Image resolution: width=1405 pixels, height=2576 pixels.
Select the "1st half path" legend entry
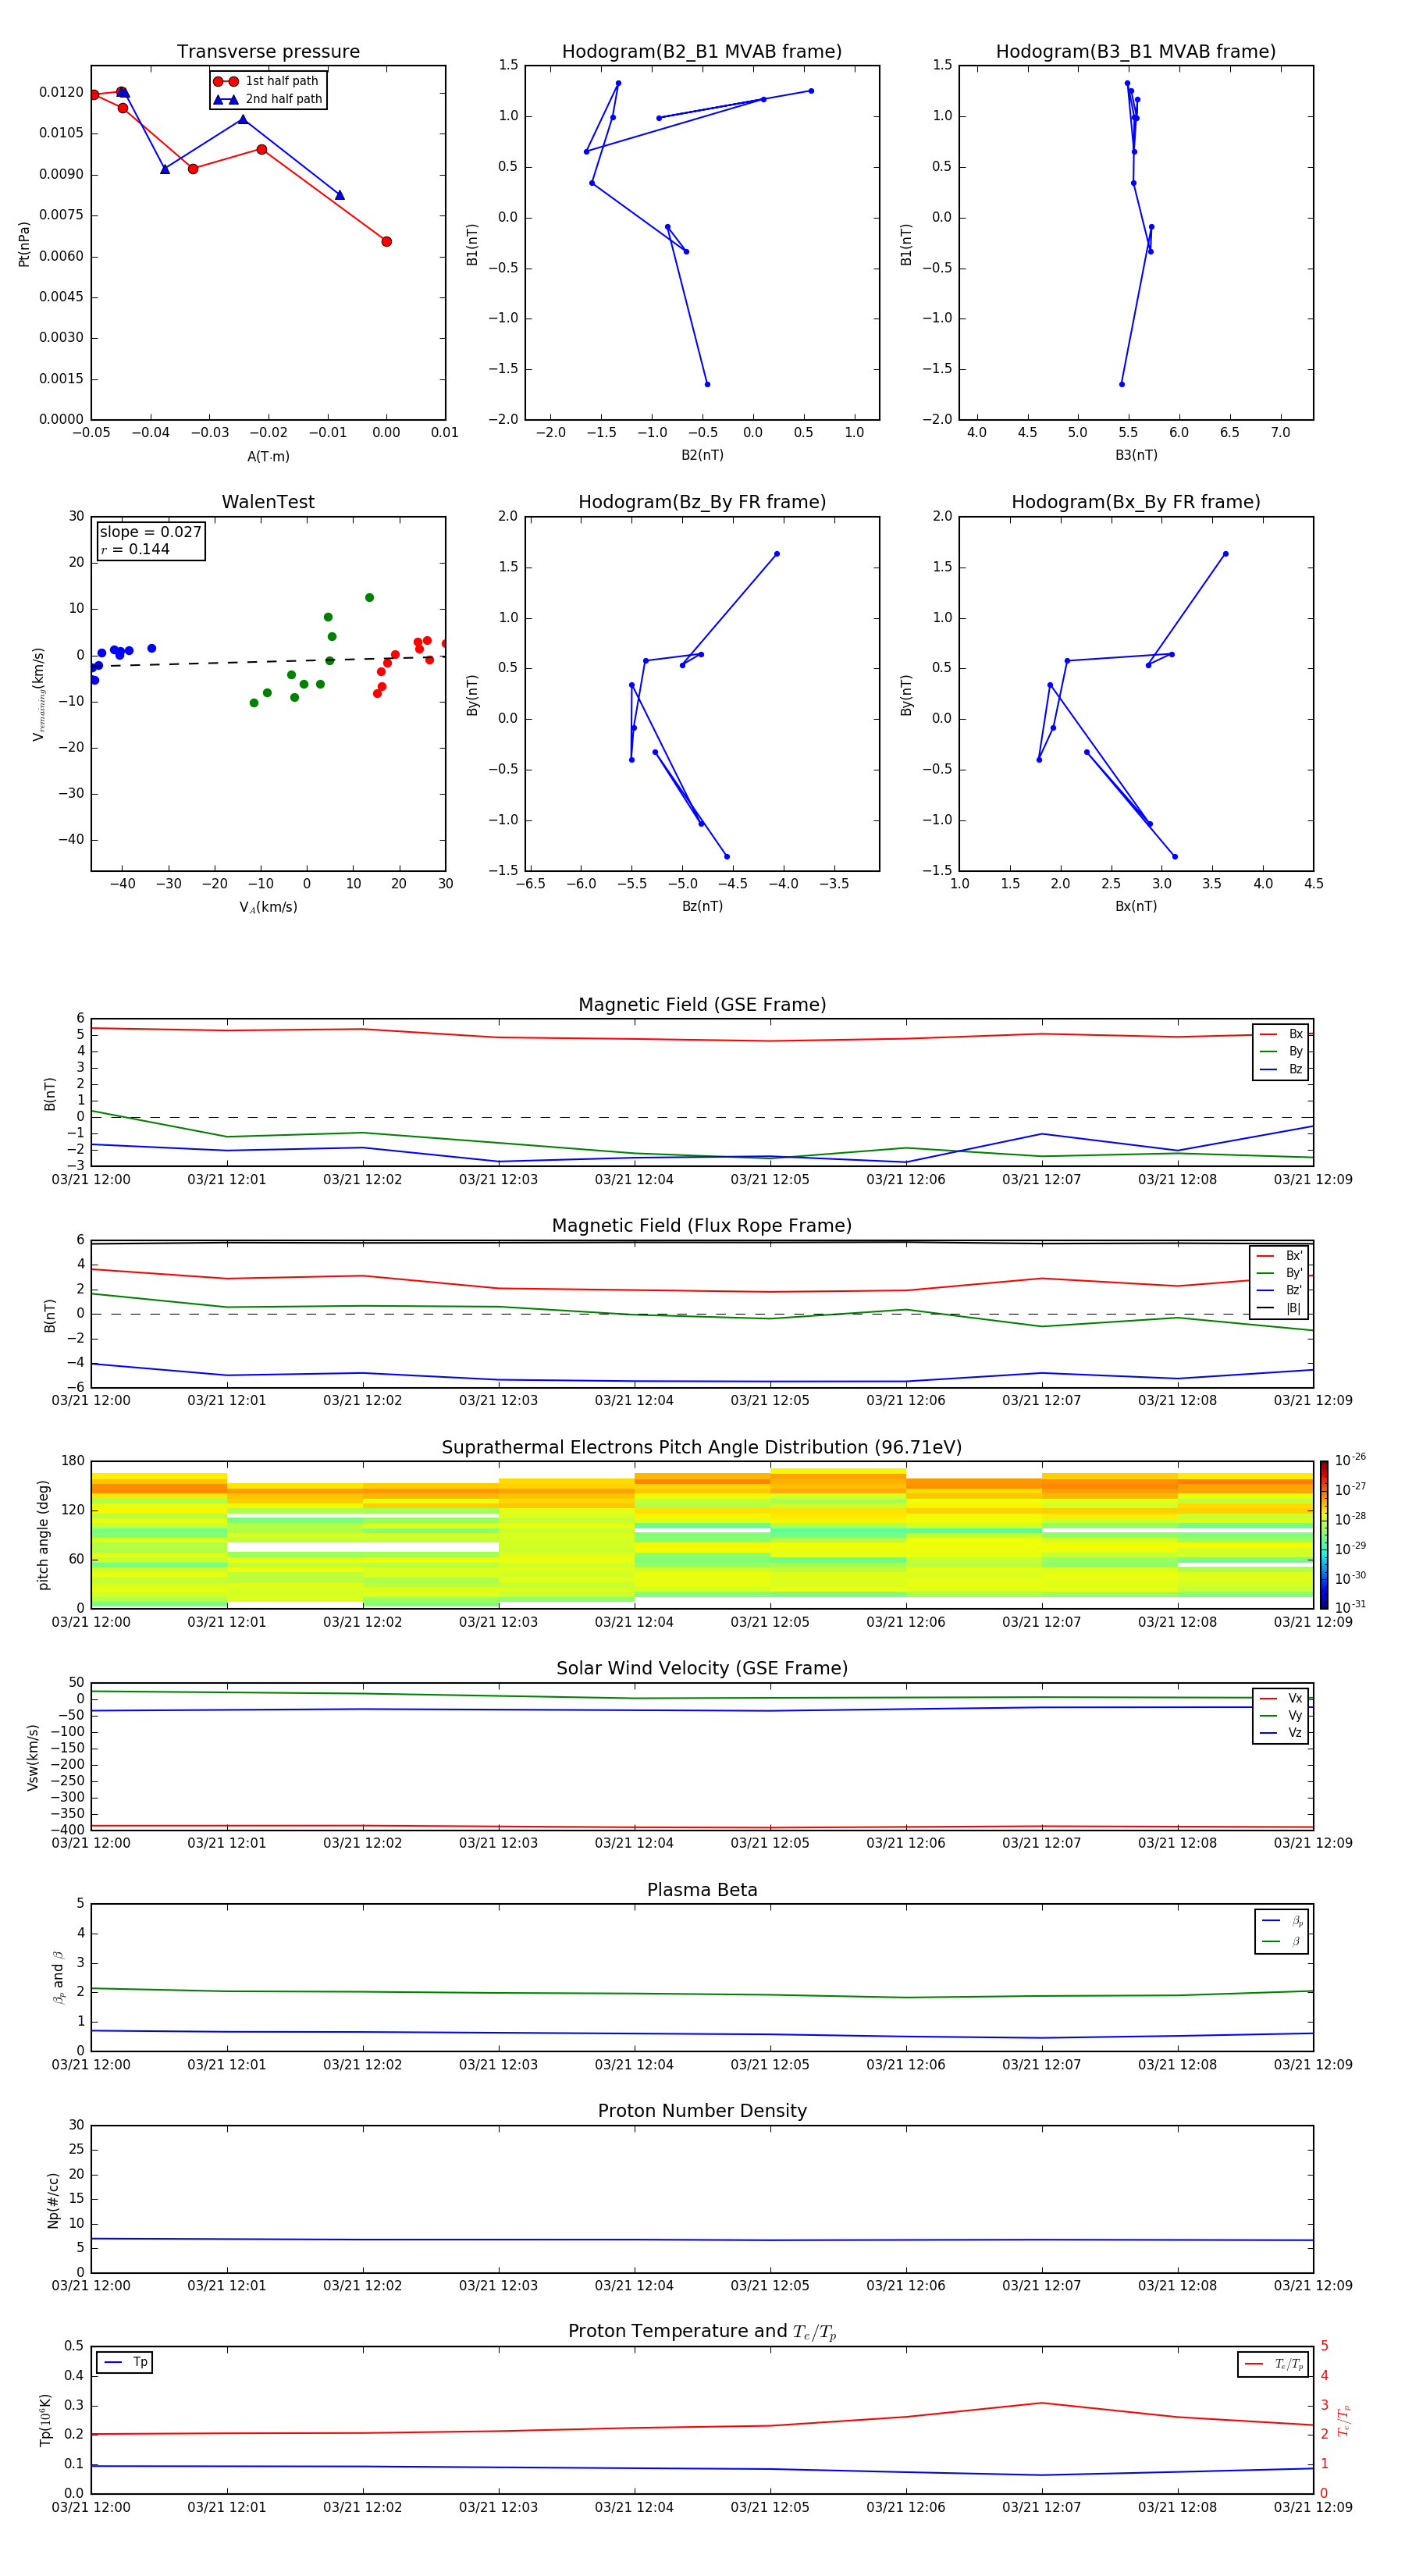267,81
